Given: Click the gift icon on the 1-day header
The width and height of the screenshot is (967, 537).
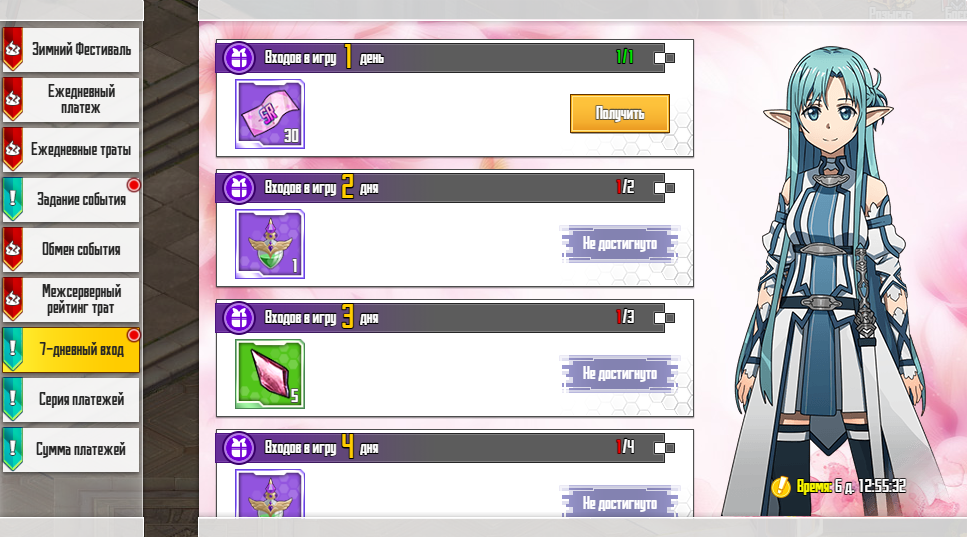Looking at the screenshot, I should 239,58.
